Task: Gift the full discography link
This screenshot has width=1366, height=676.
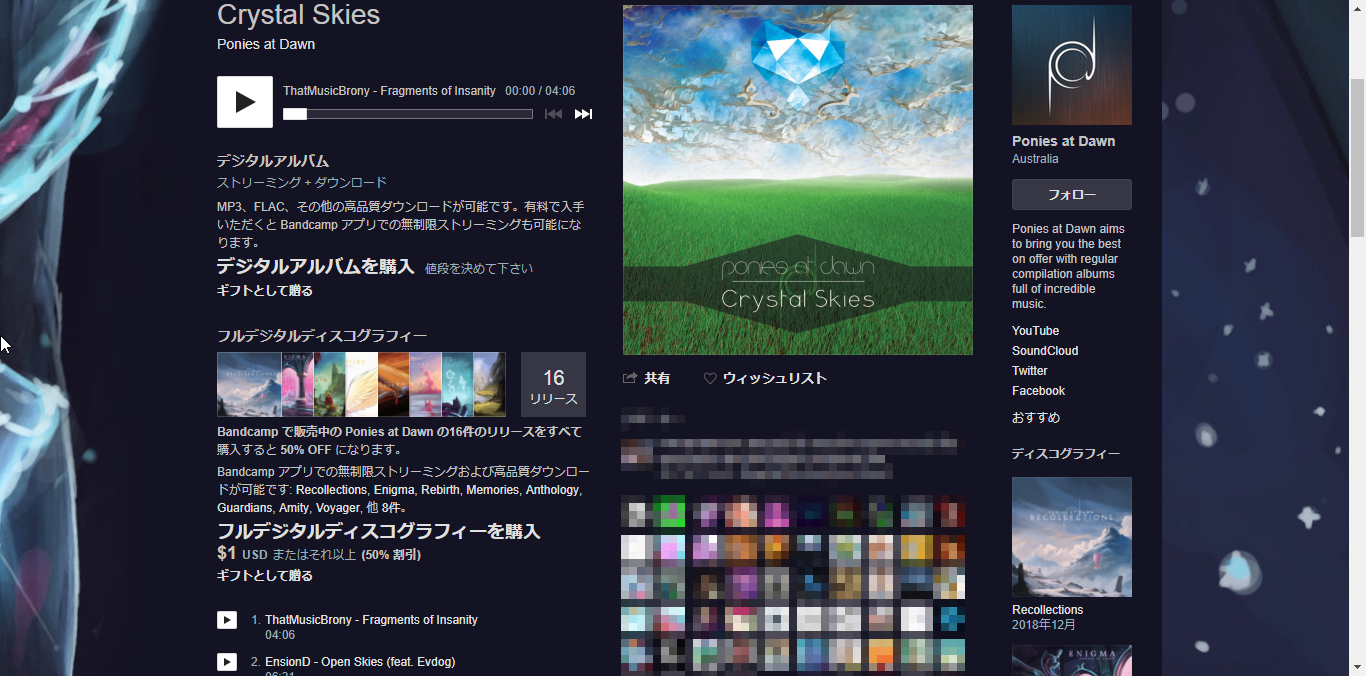Action: 265,576
